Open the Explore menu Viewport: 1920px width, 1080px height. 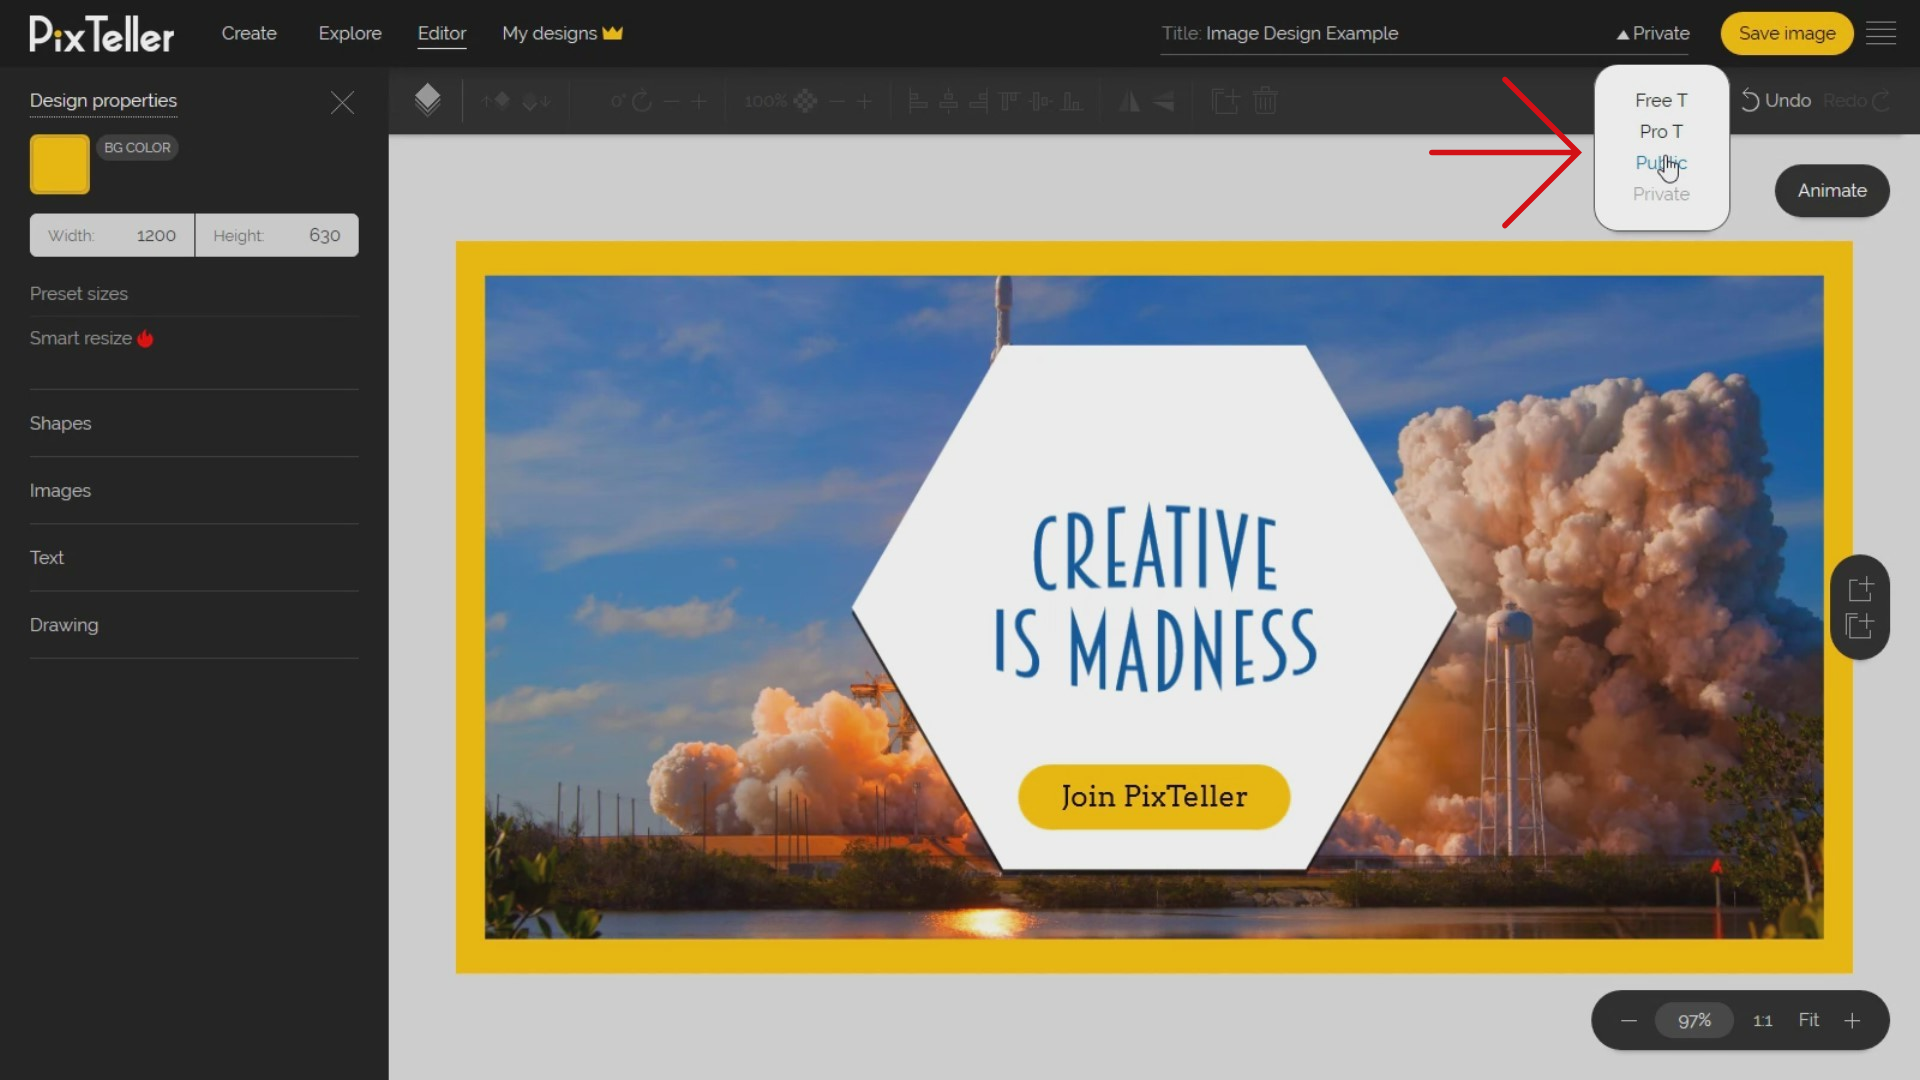coord(350,33)
